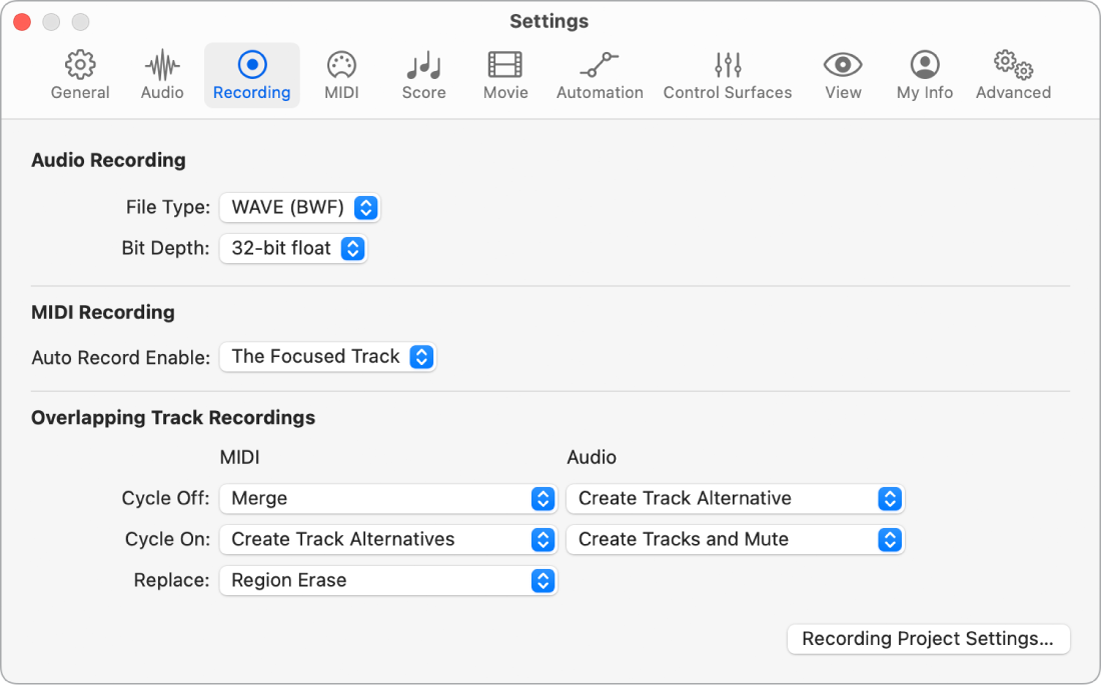The height and width of the screenshot is (686, 1102).
Task: Open the Movie settings filmstrip icon
Action: tap(505, 68)
